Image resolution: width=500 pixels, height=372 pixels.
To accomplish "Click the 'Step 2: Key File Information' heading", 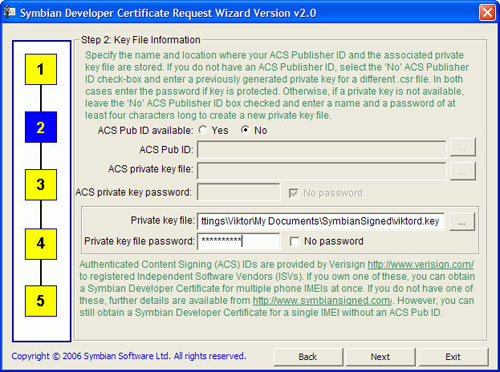I will point(141,40).
